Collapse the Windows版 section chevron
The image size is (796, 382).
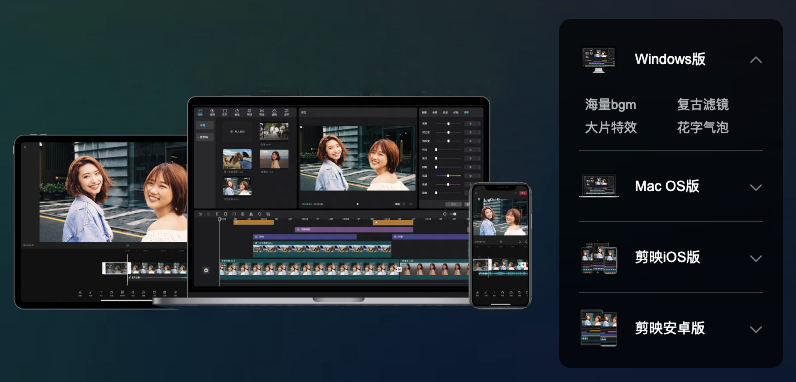[756, 60]
